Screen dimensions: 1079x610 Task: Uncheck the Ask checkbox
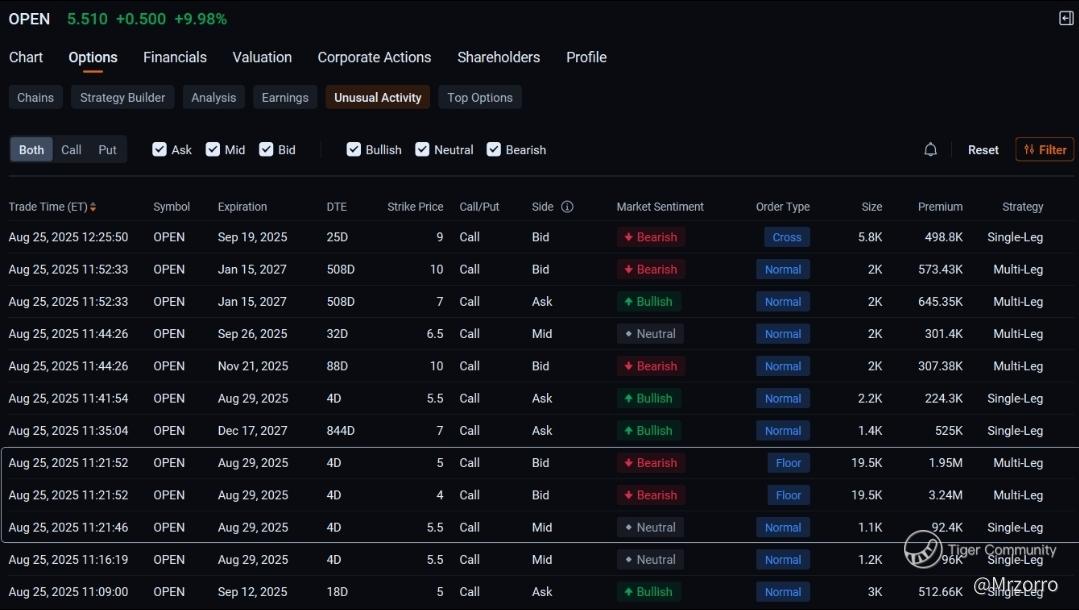[160, 150]
